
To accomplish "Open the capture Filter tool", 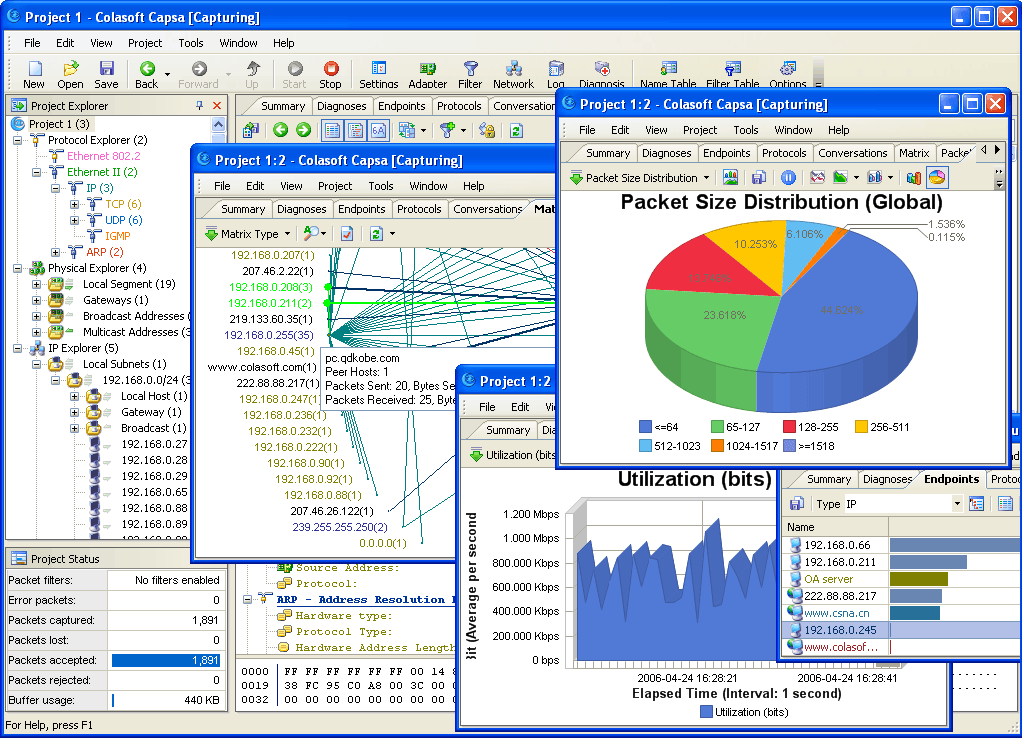I will (x=470, y=74).
